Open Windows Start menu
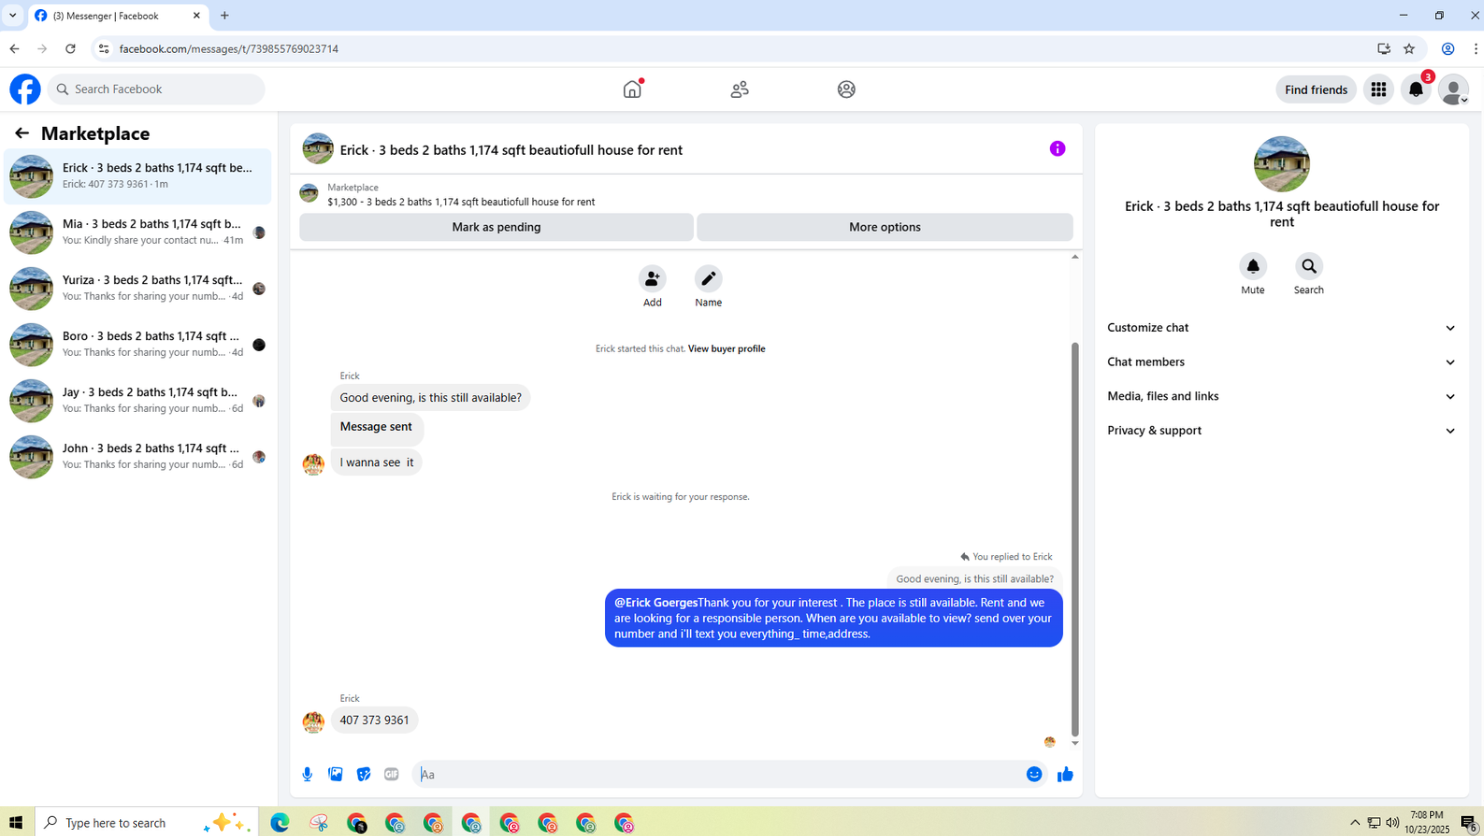The image size is (1484, 836). 17,823
